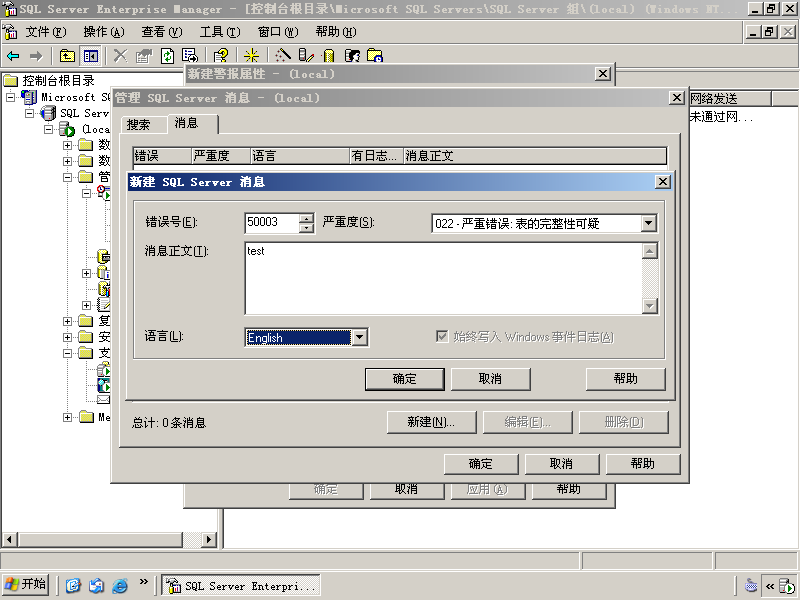Collapse the (local) server tree node
Viewport: 800px width, 600px height.
click(x=48, y=129)
